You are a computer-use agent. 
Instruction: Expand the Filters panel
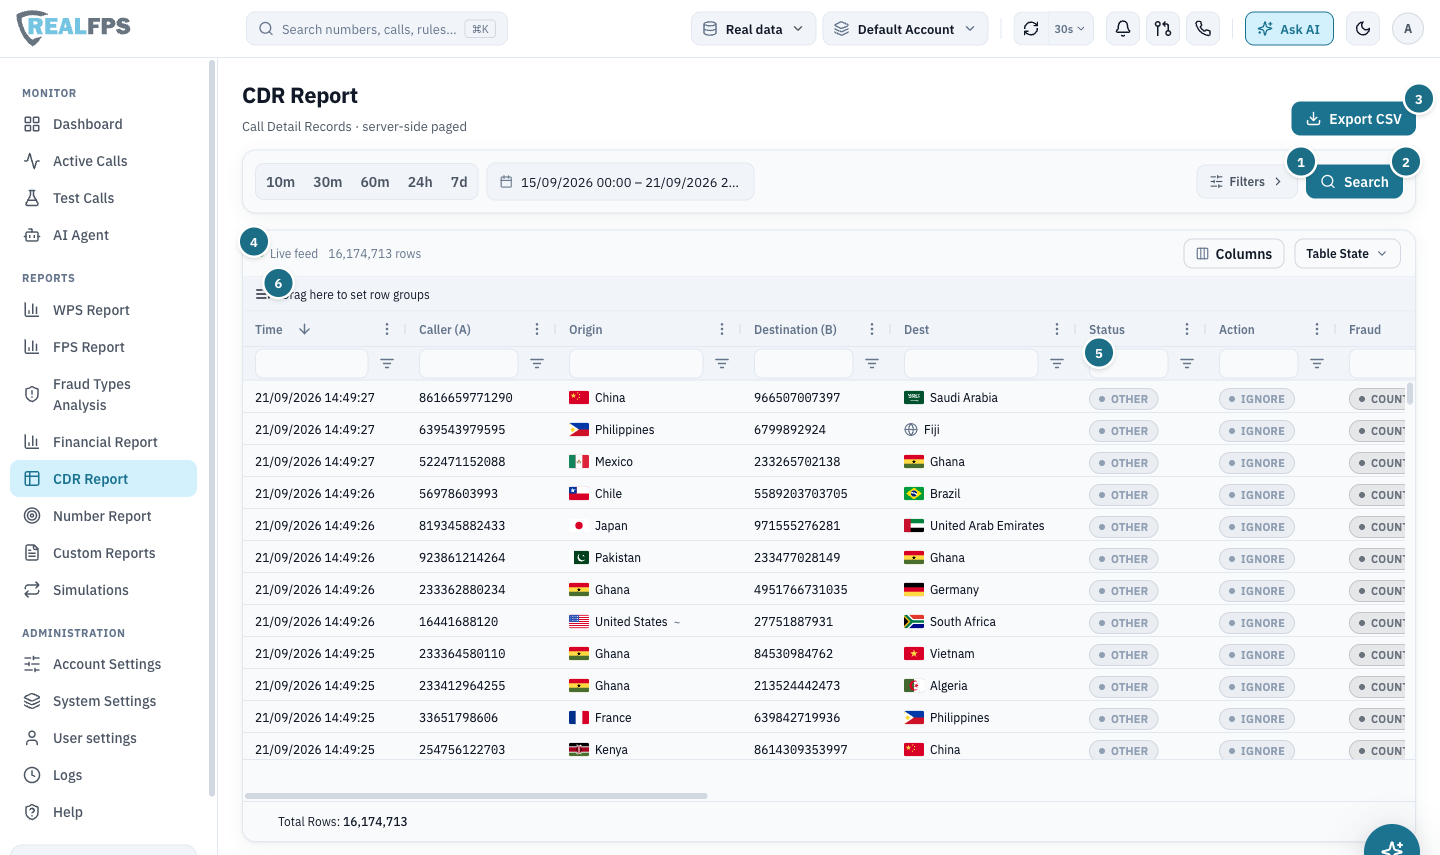click(x=1246, y=181)
